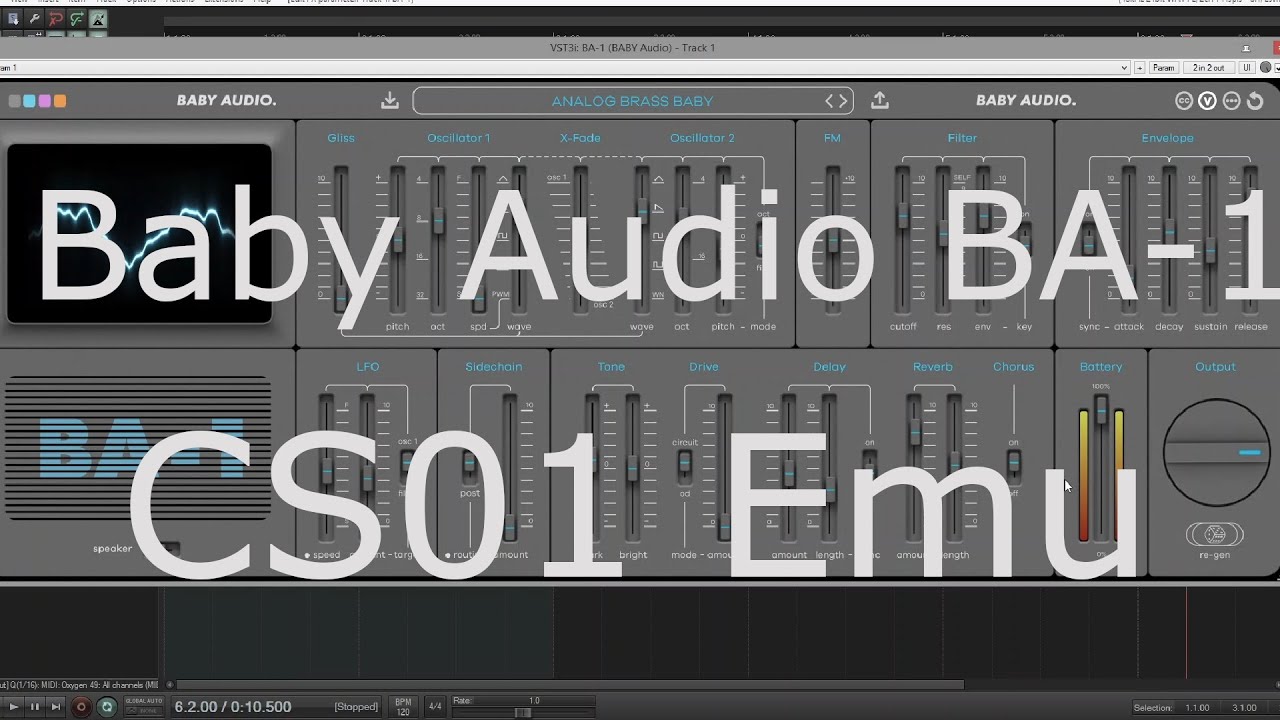Screen dimensions: 1280x720
Task: Click go-to-end button in transport
Action: (56, 707)
